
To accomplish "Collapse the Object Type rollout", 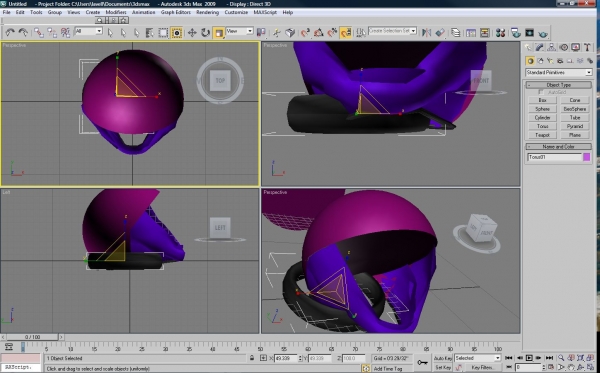I will pyautogui.click(x=559, y=85).
